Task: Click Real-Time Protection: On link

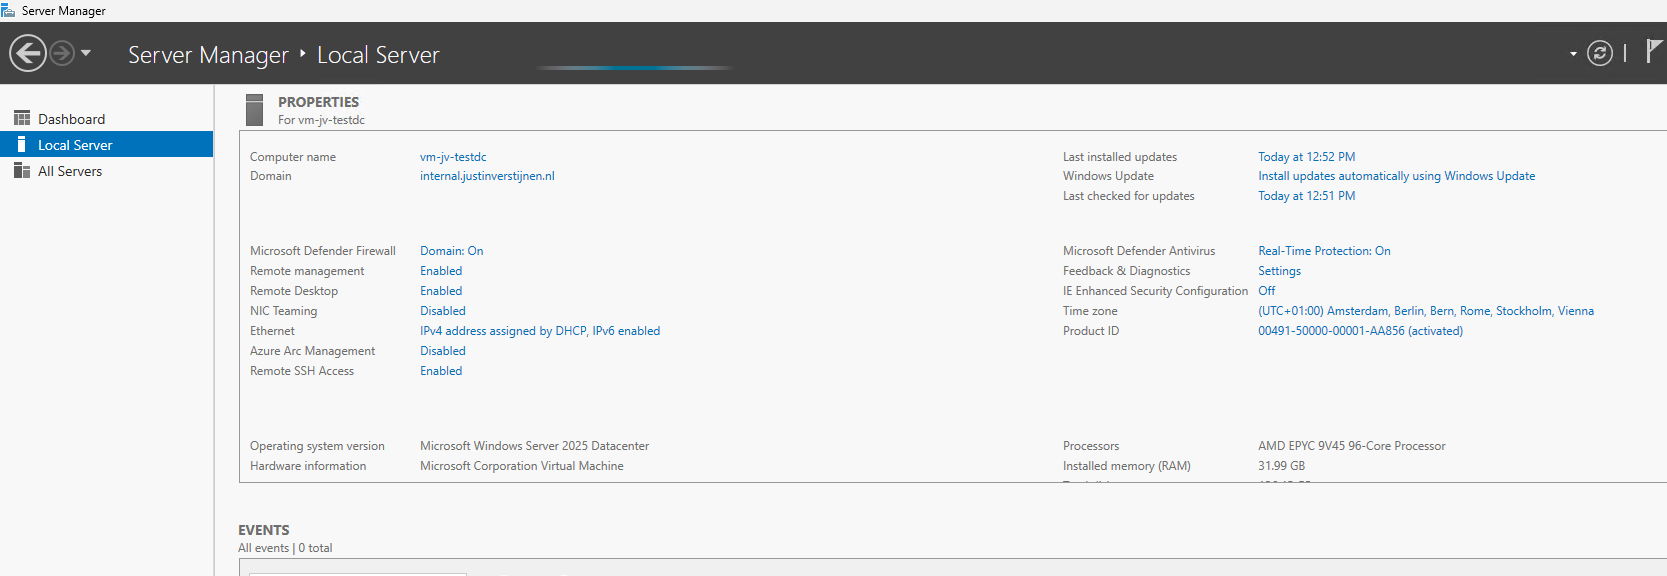Action: tap(1324, 251)
